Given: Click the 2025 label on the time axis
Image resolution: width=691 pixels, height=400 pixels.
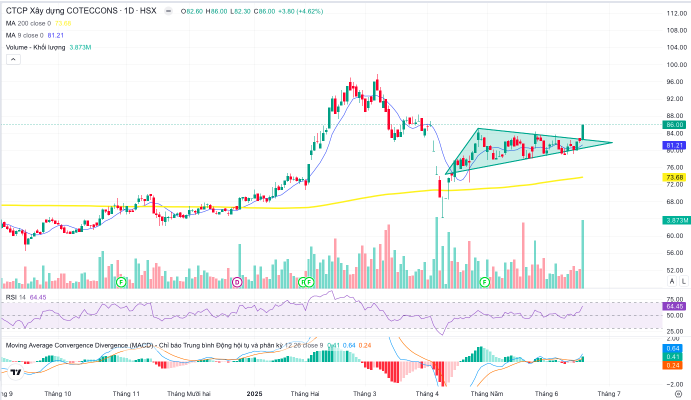Looking at the screenshot, I should (x=254, y=393).
